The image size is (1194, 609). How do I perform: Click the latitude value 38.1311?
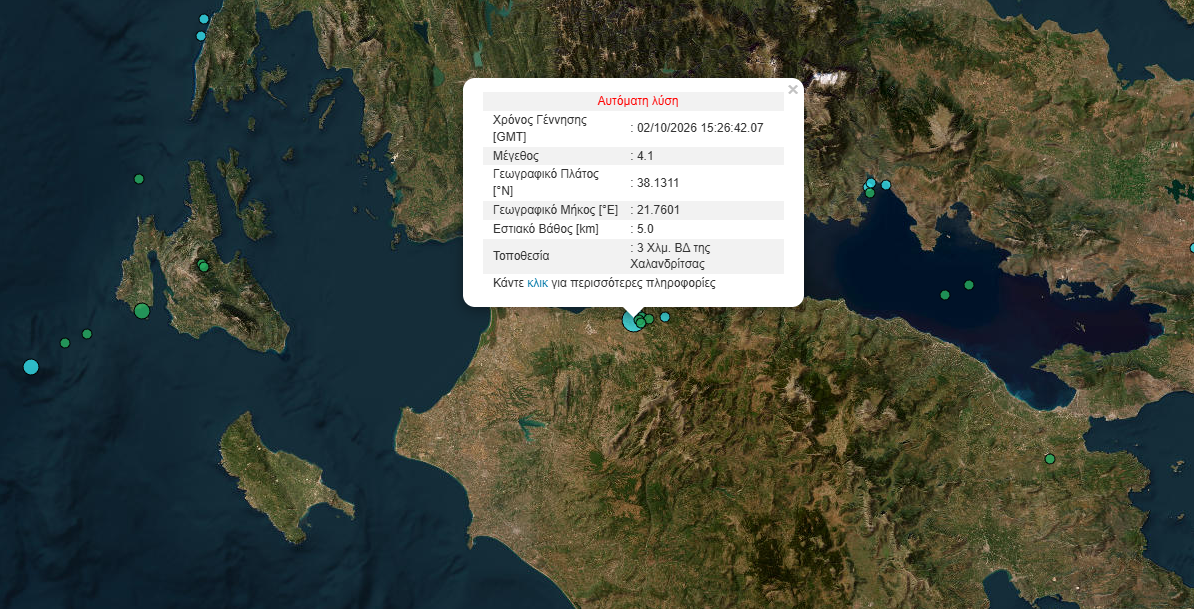pyautogui.click(x=658, y=183)
